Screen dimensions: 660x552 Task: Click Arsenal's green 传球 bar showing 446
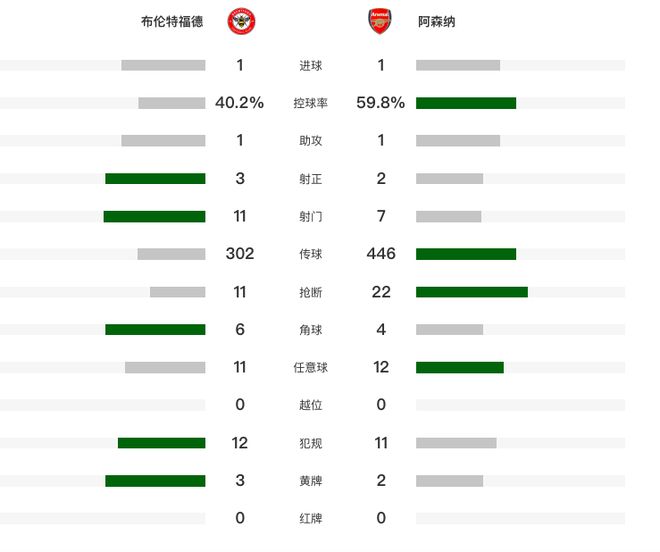pos(466,254)
